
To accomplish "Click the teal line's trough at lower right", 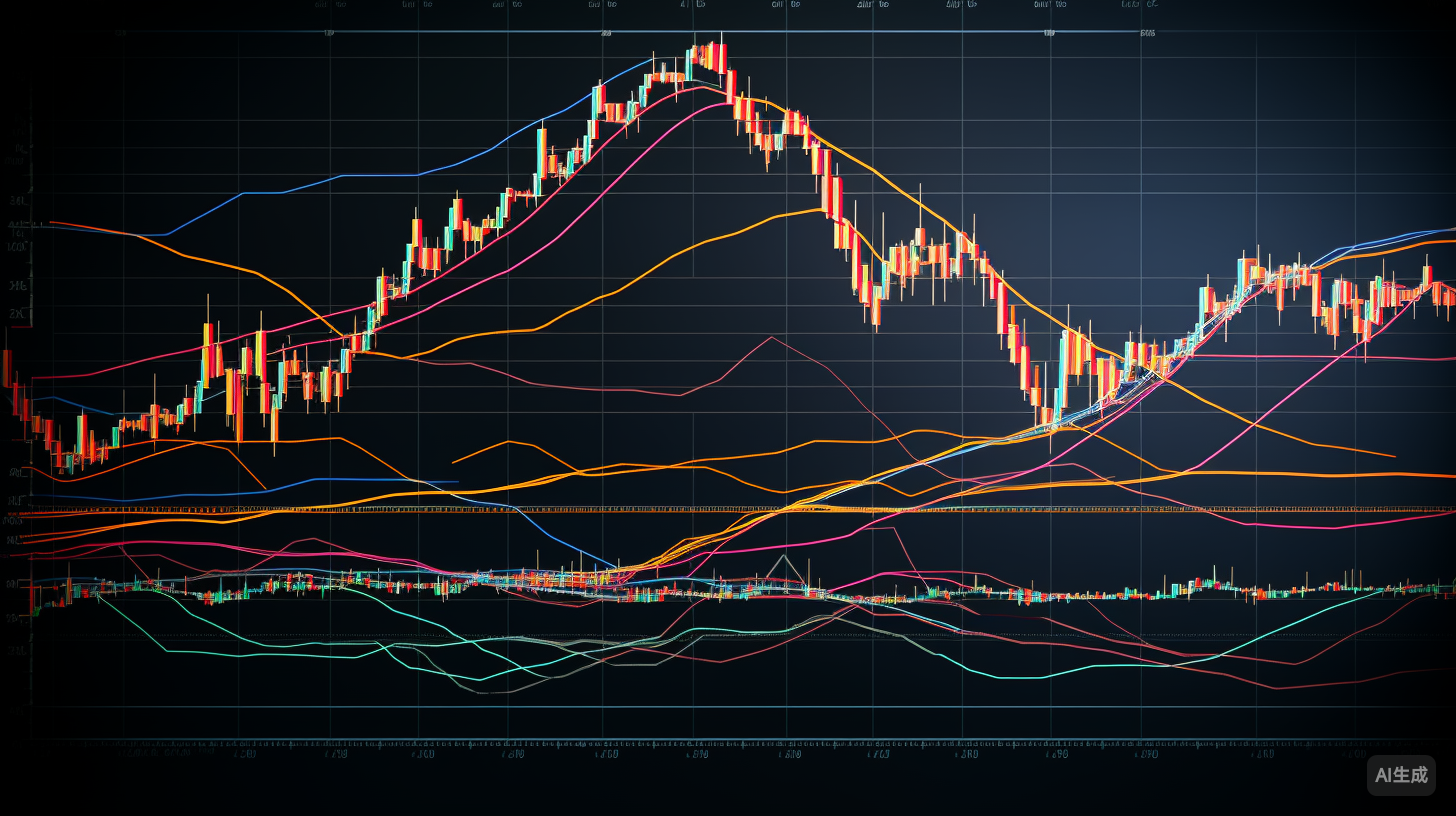I will pos(1040,677).
